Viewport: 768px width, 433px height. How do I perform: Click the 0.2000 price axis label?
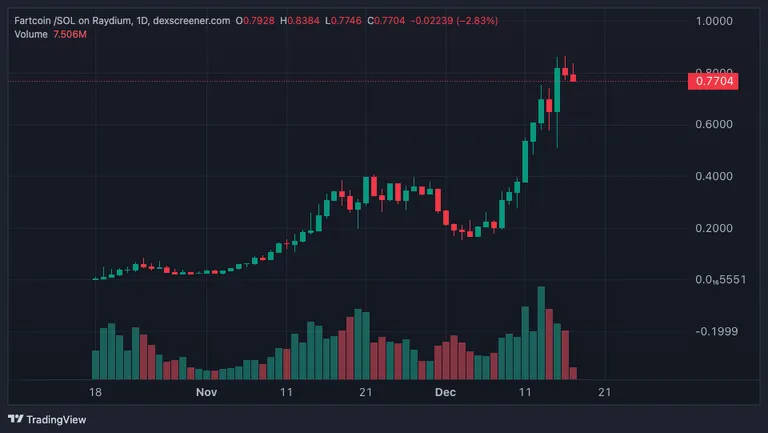pos(714,228)
